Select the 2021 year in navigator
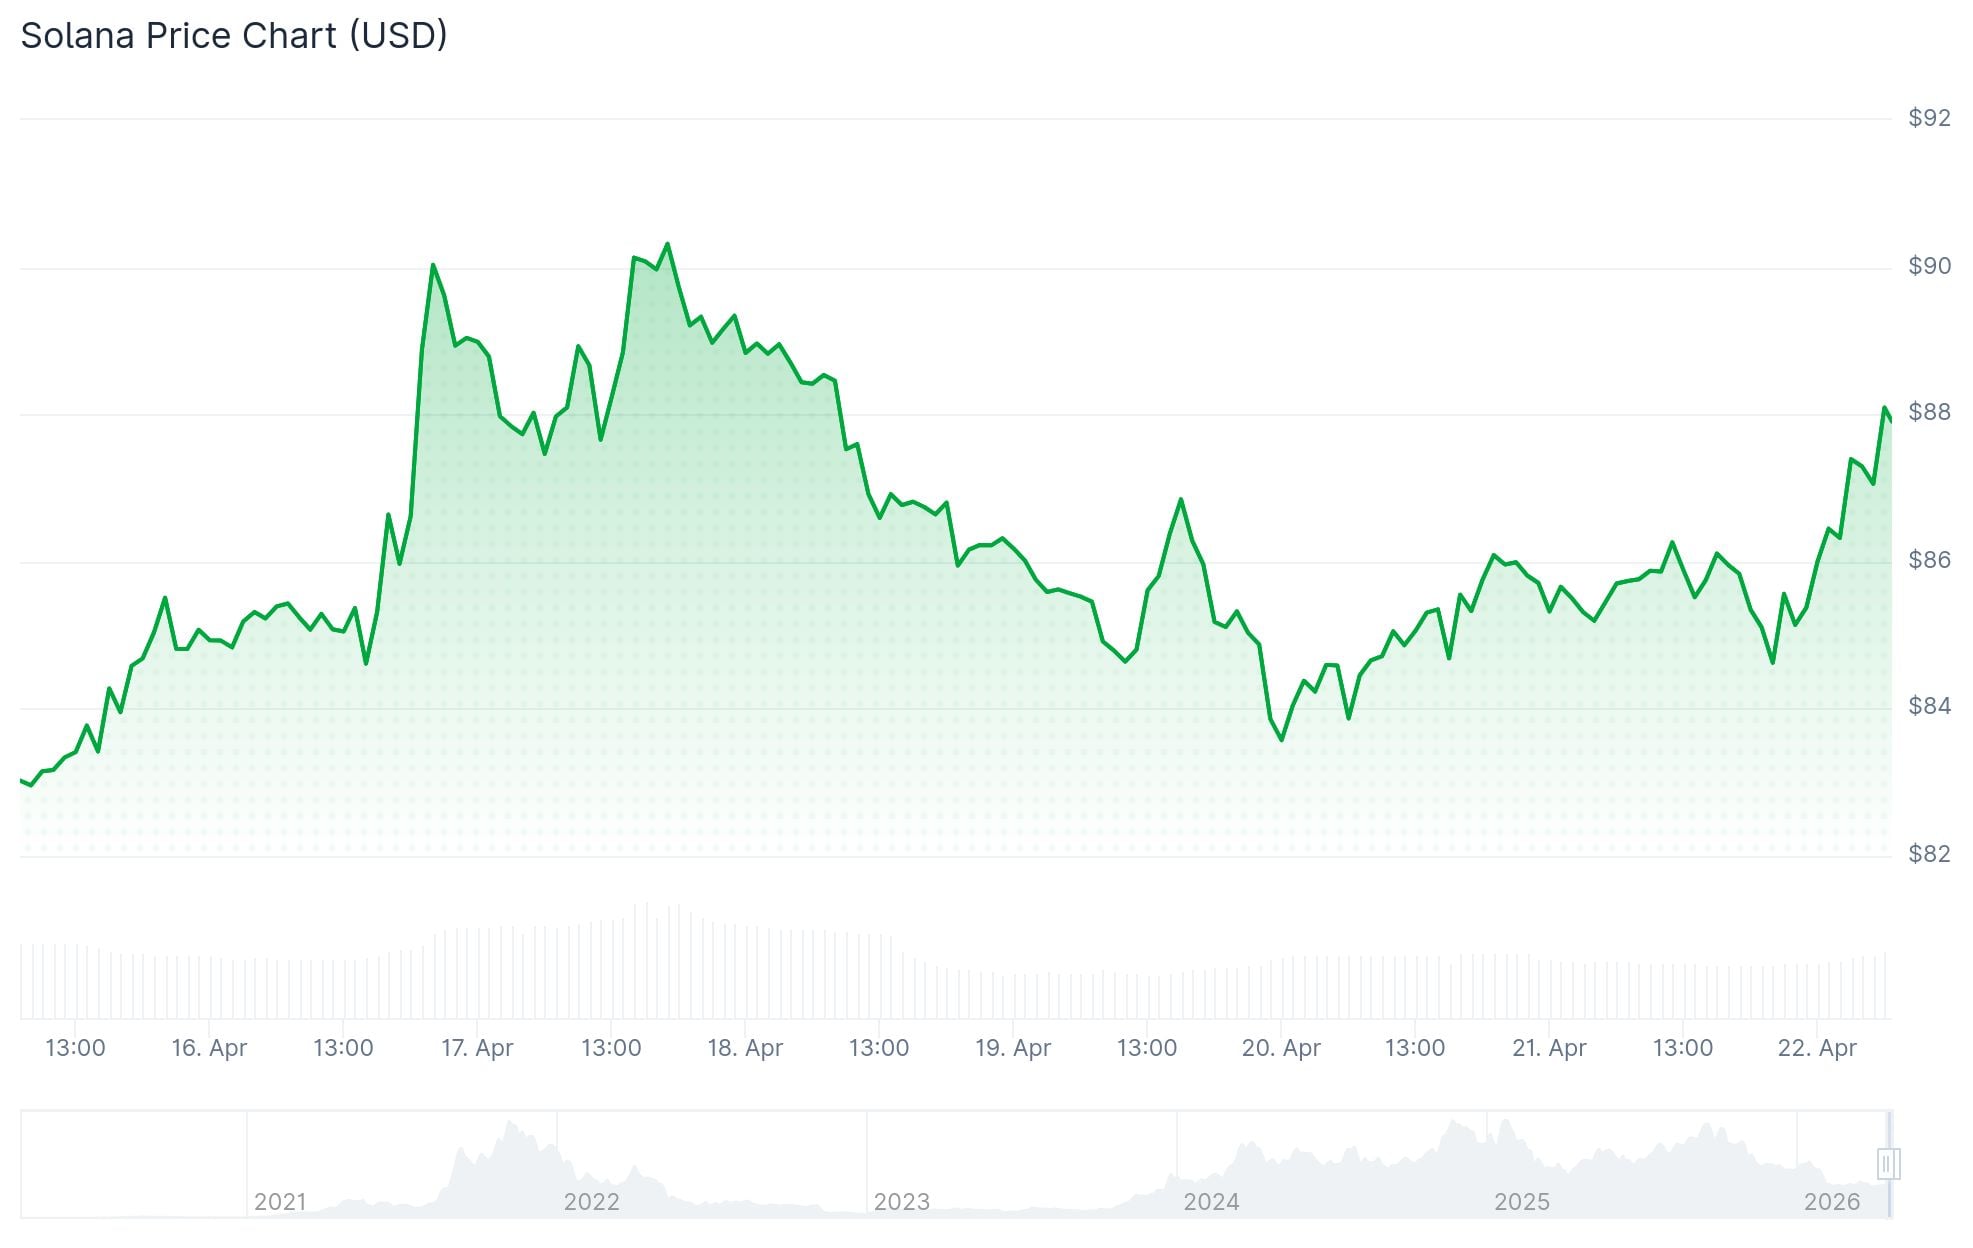 (x=280, y=1201)
